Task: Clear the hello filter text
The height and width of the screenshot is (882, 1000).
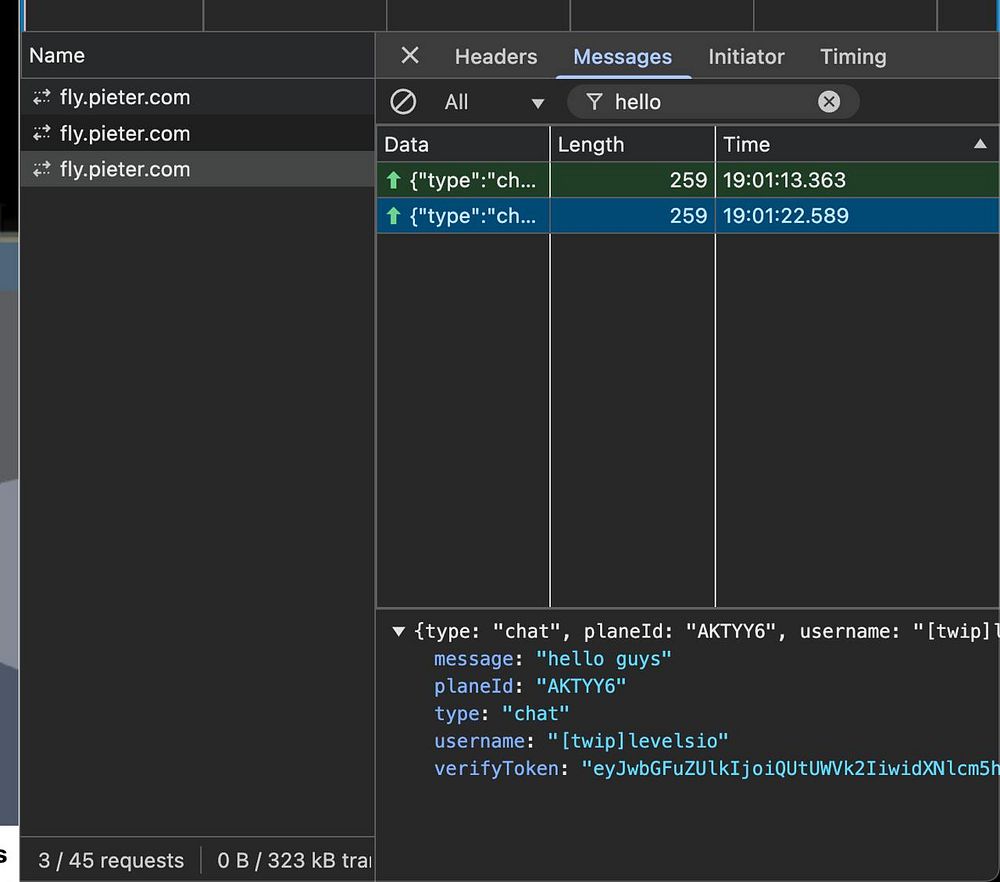Action: (x=829, y=102)
